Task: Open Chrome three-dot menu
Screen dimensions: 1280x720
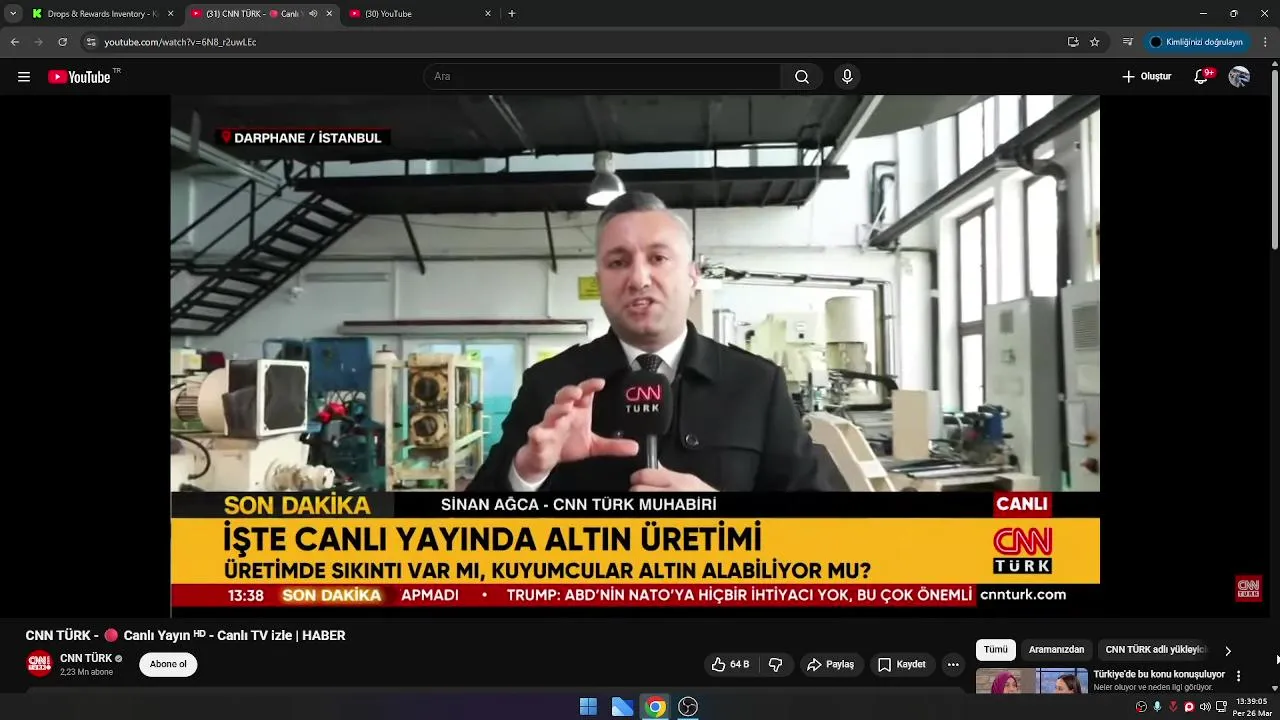Action: 1266,42
